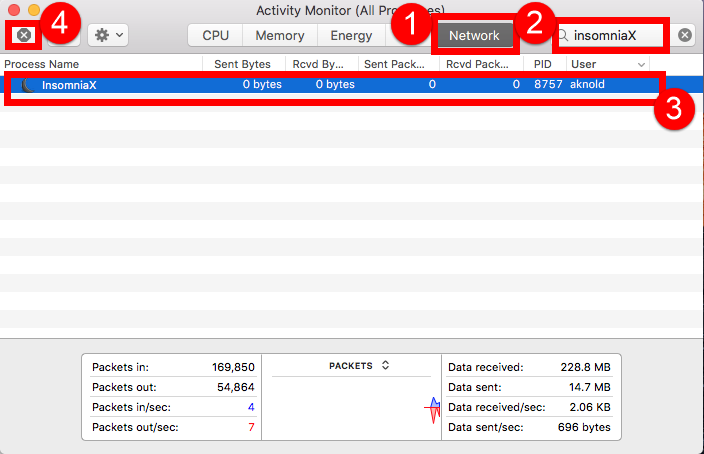Screen dimensions: 704x454
Task: Sort by Sent Packets column header
Action: (x=397, y=64)
